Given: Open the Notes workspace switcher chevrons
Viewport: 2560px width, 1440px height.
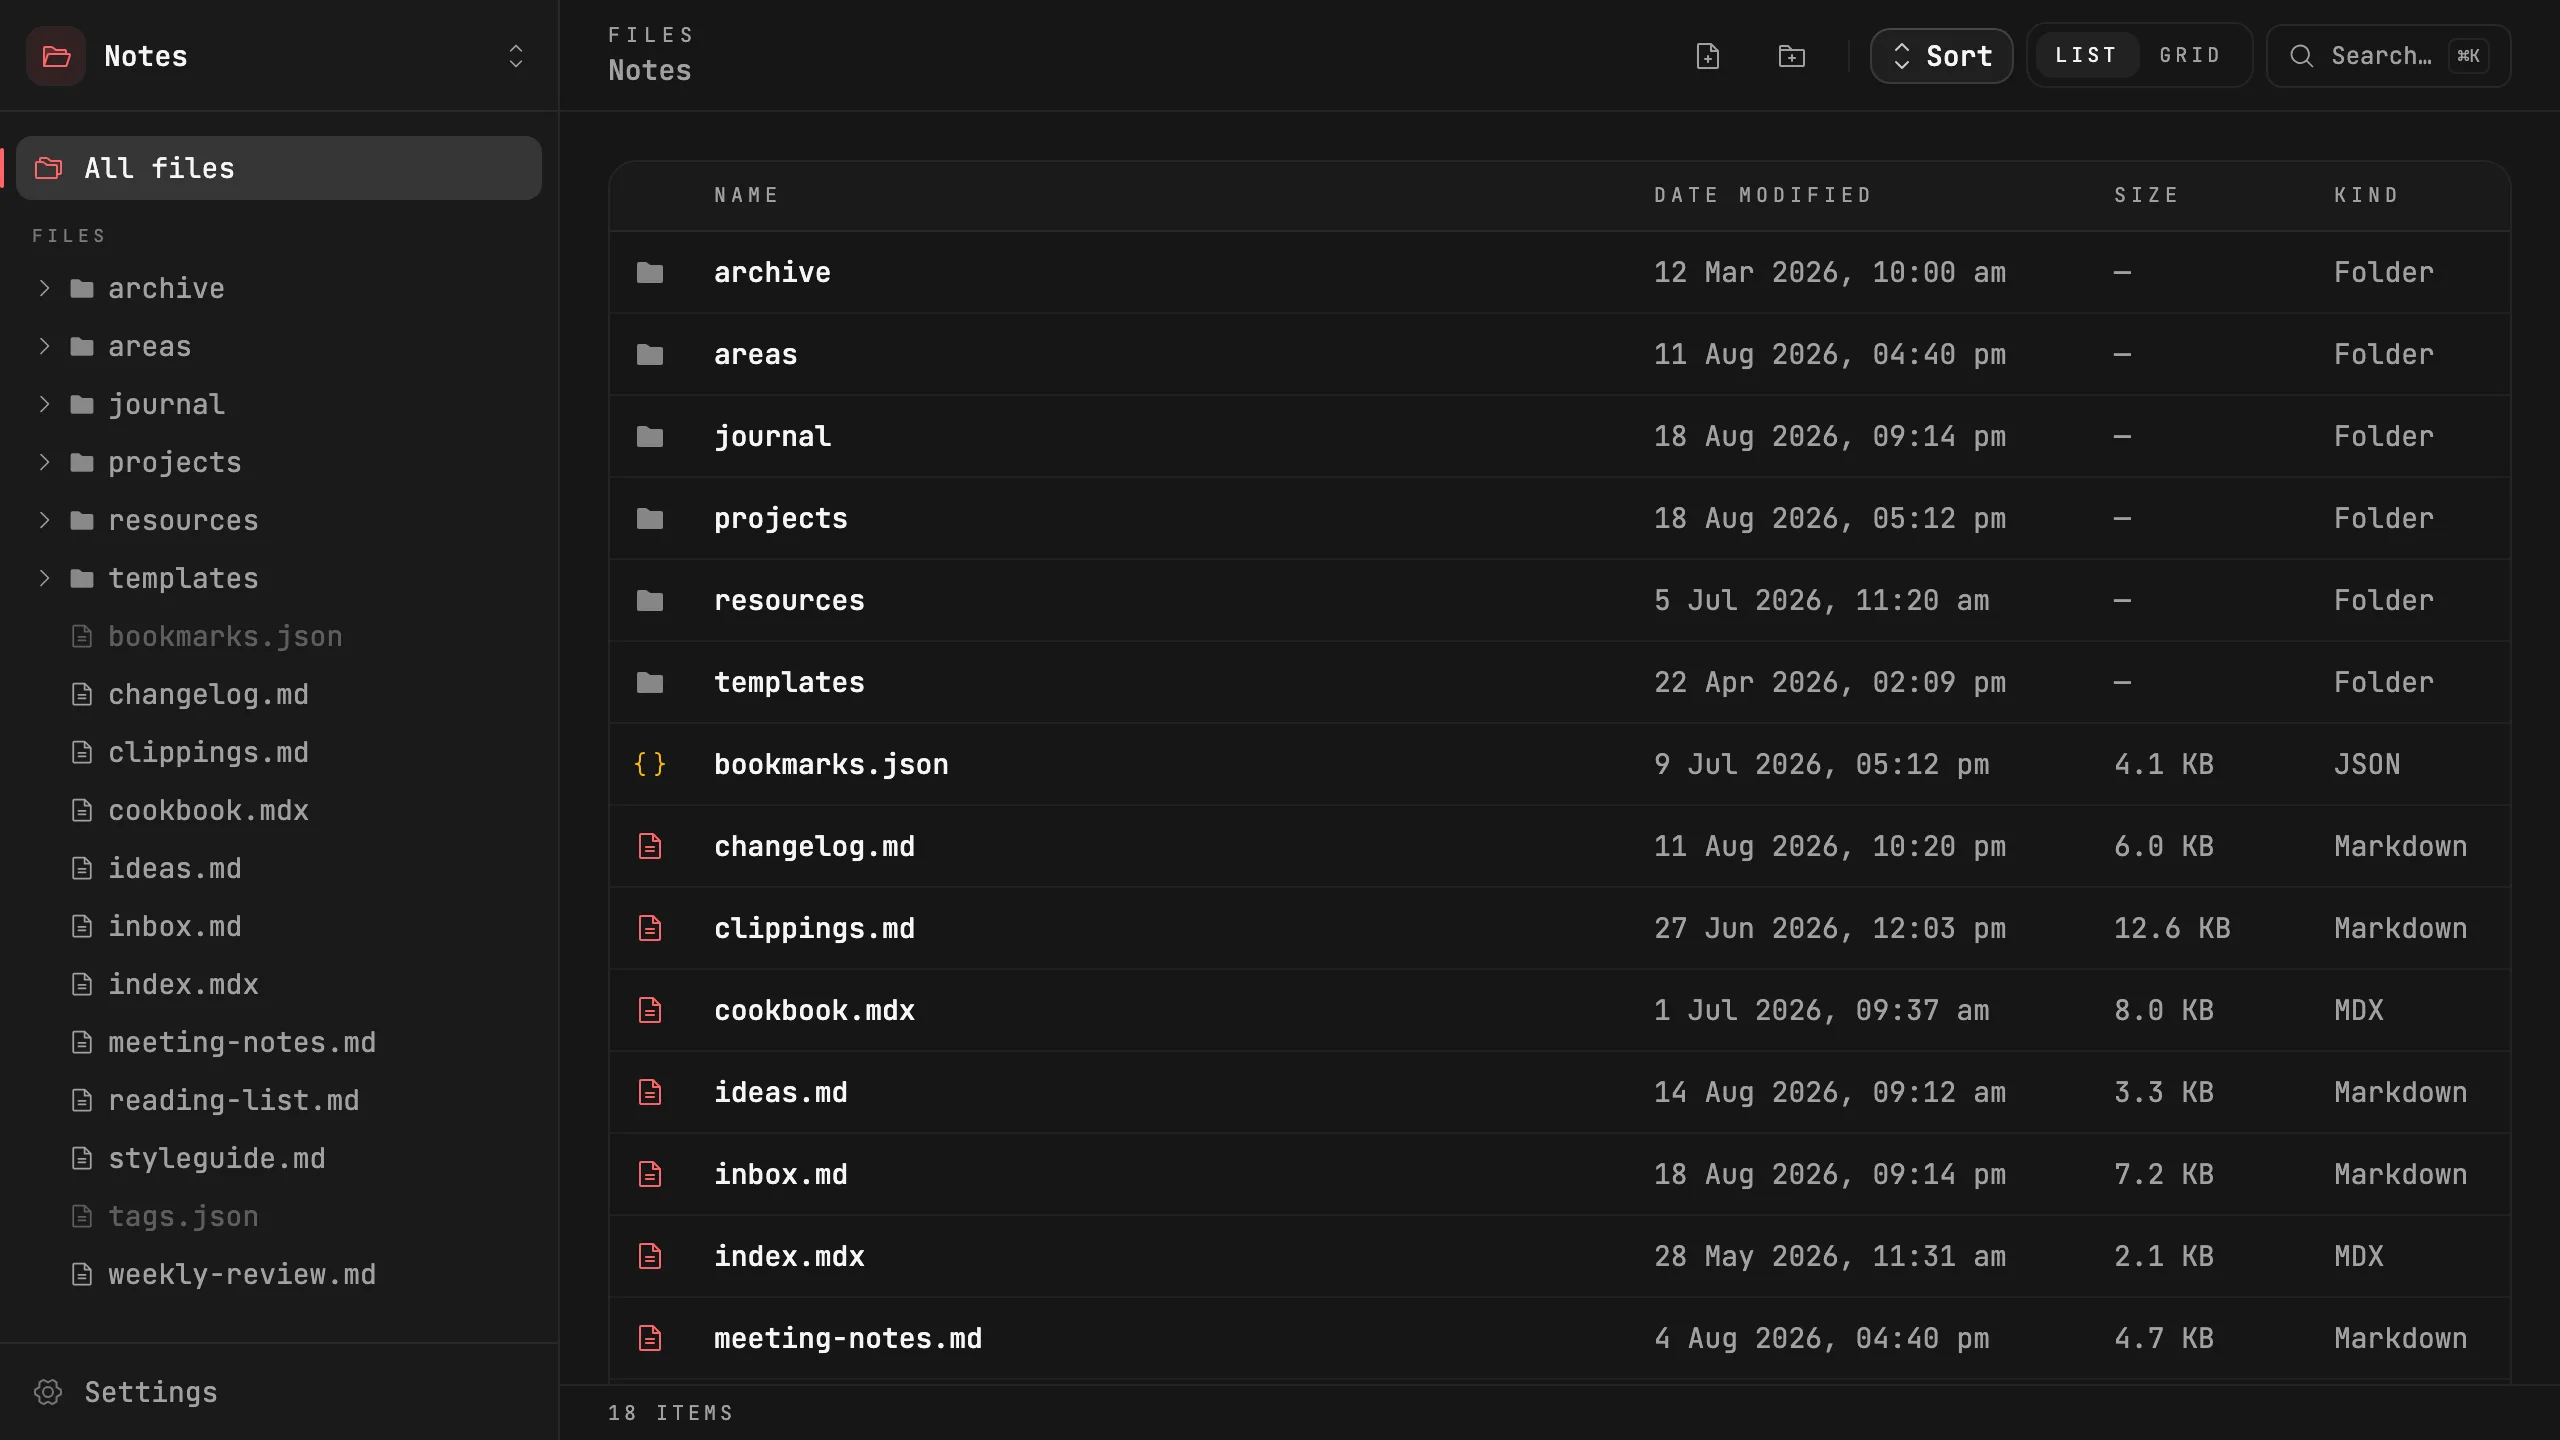Looking at the screenshot, I should pyautogui.click(x=516, y=56).
